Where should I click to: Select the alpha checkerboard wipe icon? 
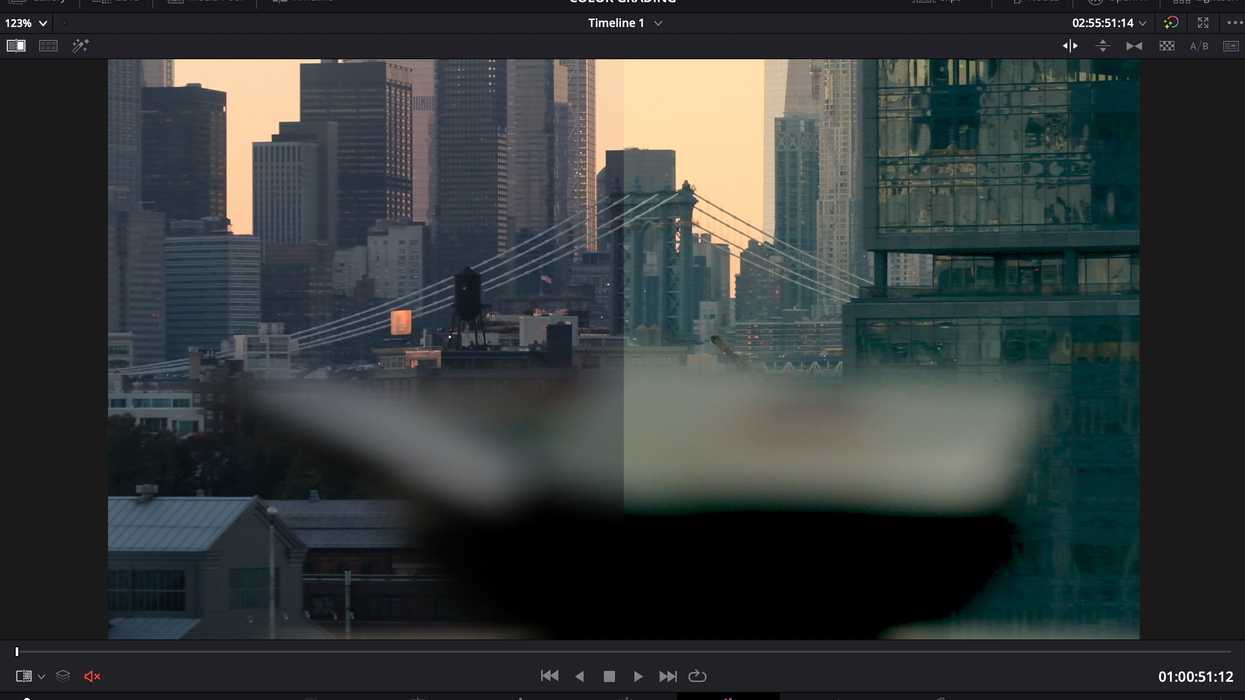click(x=1166, y=46)
